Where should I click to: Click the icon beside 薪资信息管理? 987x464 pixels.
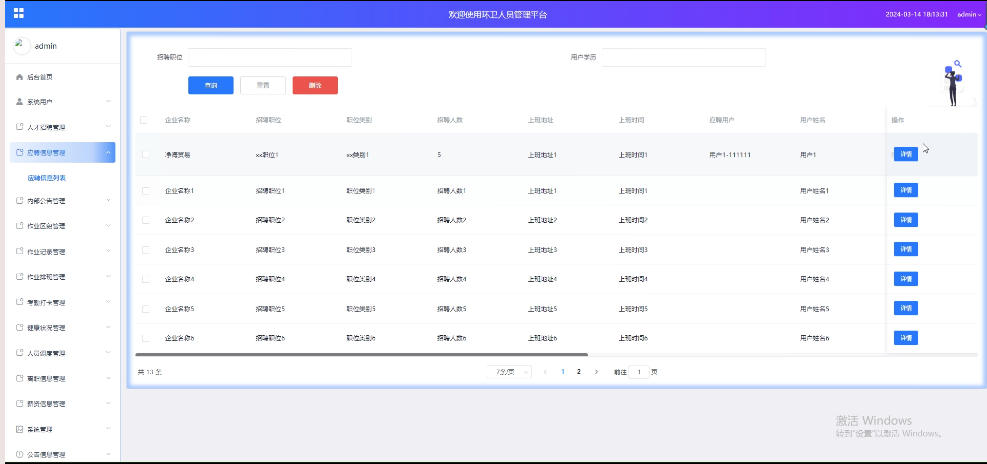click(x=19, y=404)
